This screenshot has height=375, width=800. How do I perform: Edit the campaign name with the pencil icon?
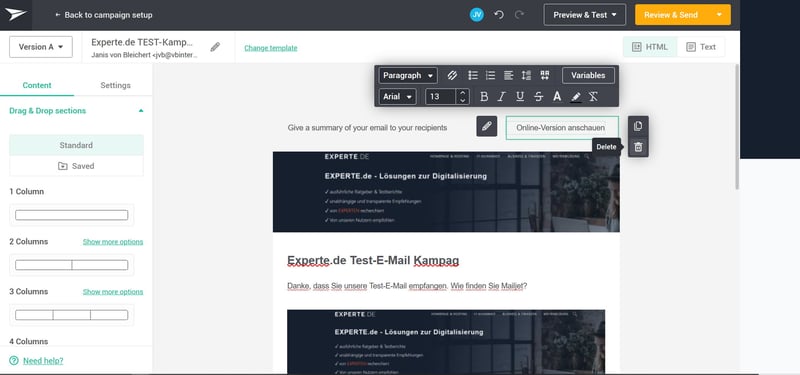tap(215, 47)
